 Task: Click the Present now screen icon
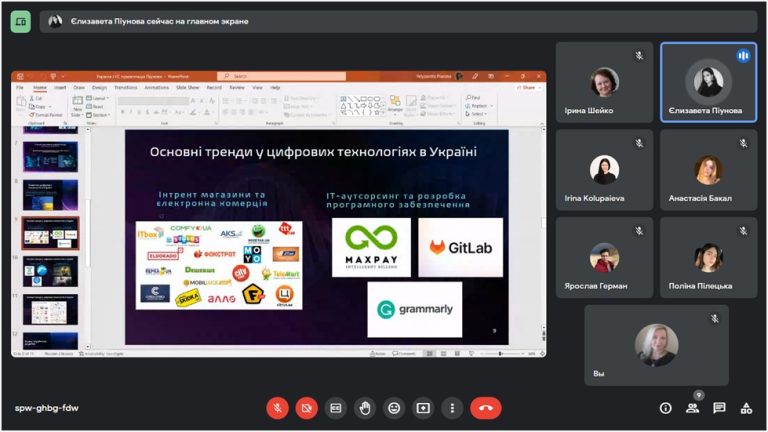click(423, 408)
